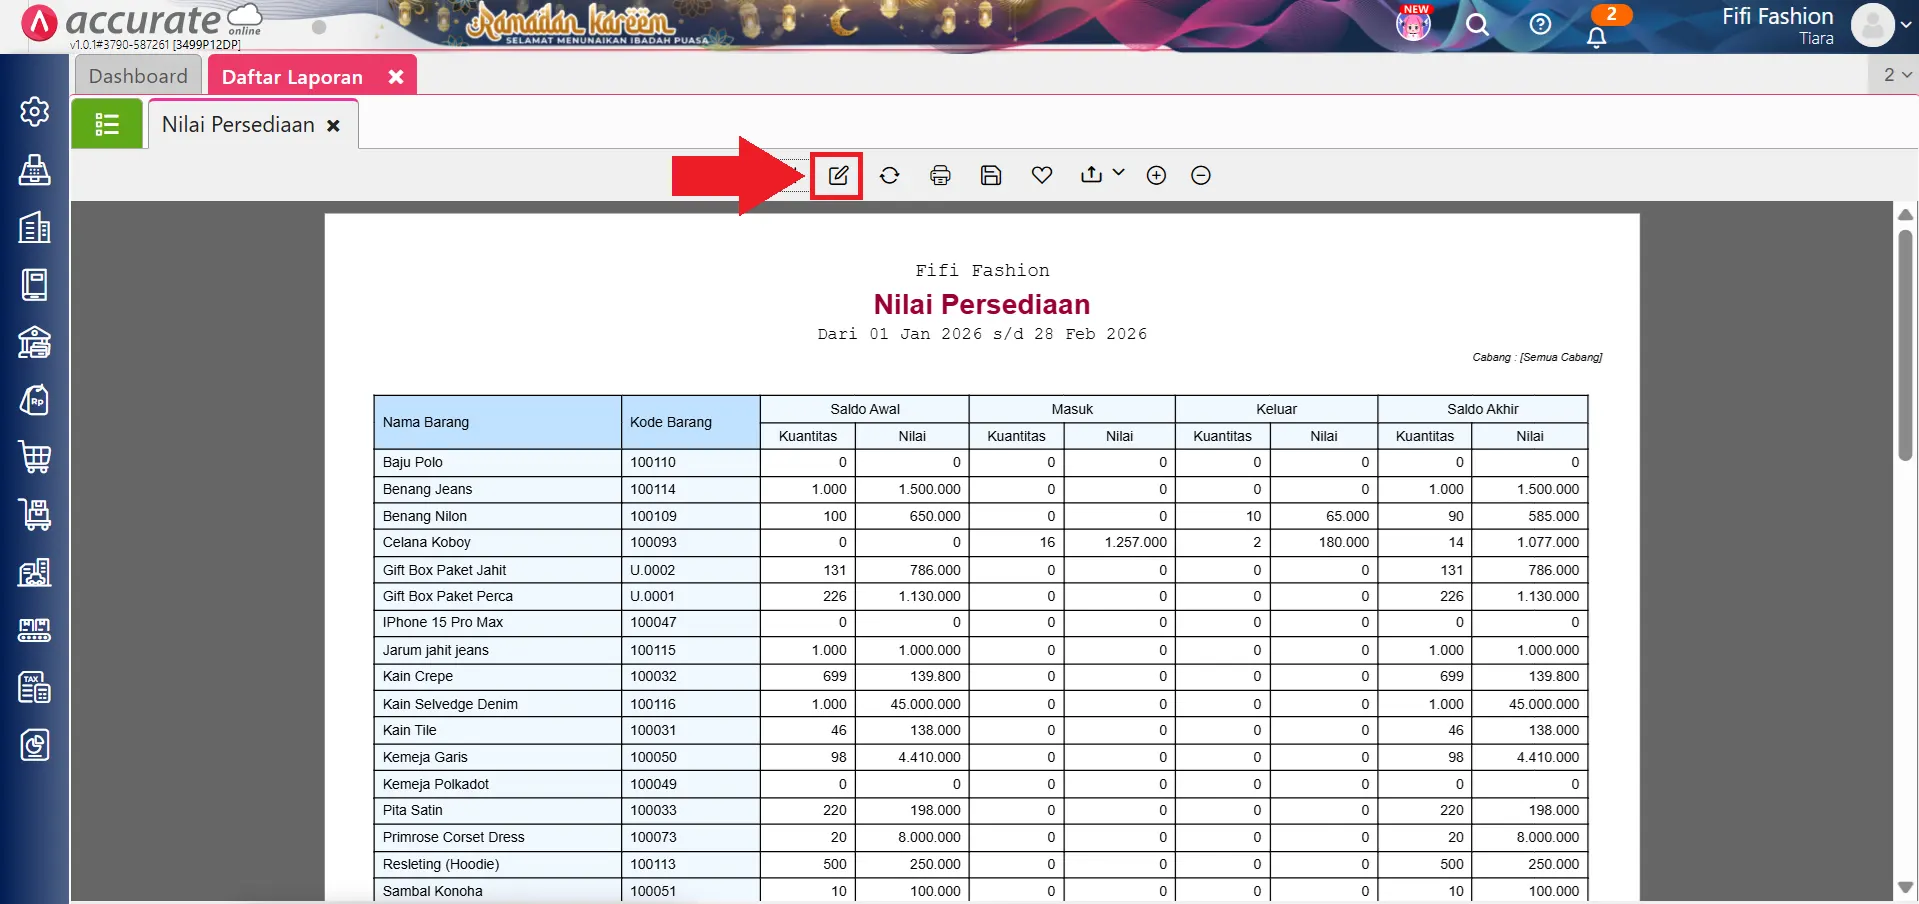Viewport: 1919px width, 904px height.
Task: Select the Daftar Laporan tab
Action: click(x=292, y=74)
